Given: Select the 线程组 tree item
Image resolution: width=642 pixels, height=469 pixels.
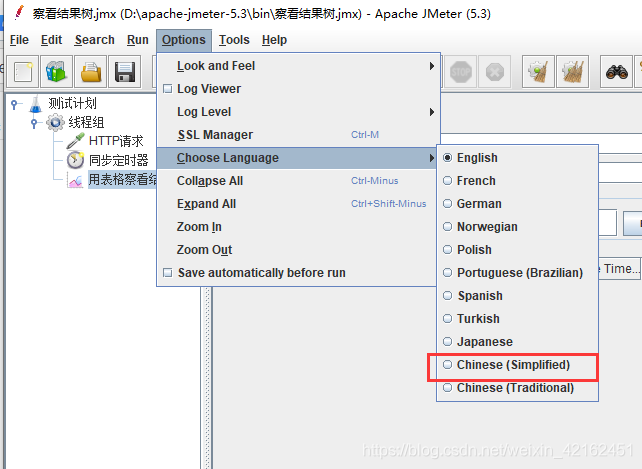Looking at the screenshot, I should point(86,122).
